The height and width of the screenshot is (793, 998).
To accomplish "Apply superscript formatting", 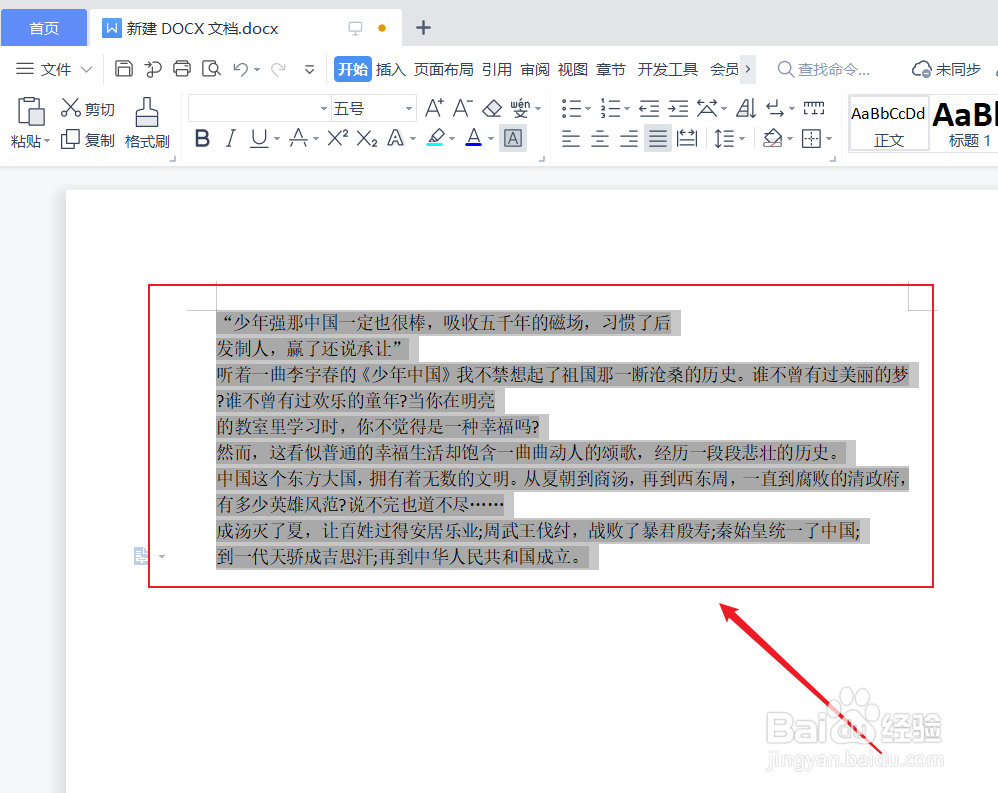I will [x=339, y=138].
